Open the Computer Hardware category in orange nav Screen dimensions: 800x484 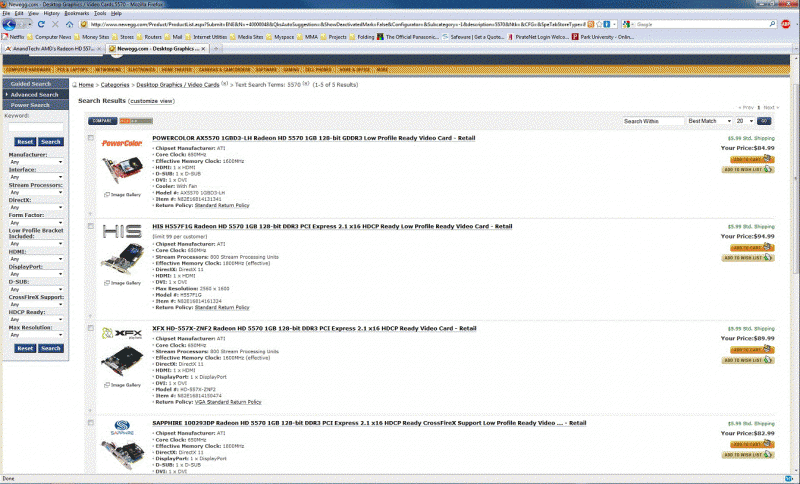[28, 69]
